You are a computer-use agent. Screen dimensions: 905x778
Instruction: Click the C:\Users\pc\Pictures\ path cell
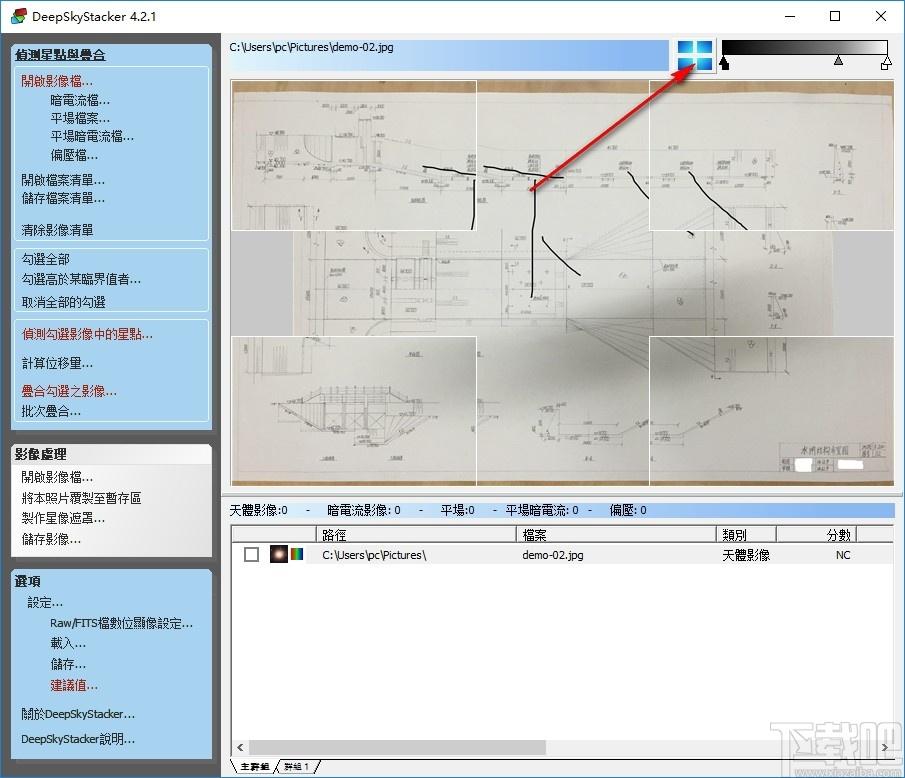(x=374, y=555)
